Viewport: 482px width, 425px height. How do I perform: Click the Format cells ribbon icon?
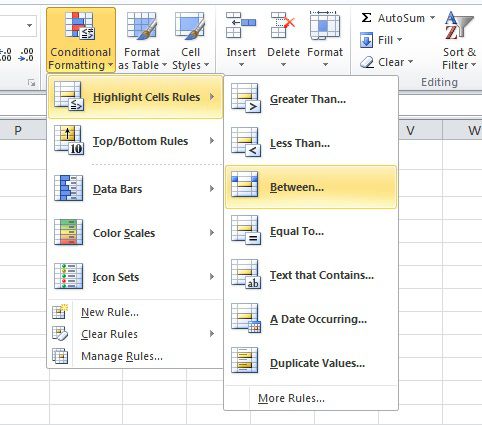(x=325, y=25)
